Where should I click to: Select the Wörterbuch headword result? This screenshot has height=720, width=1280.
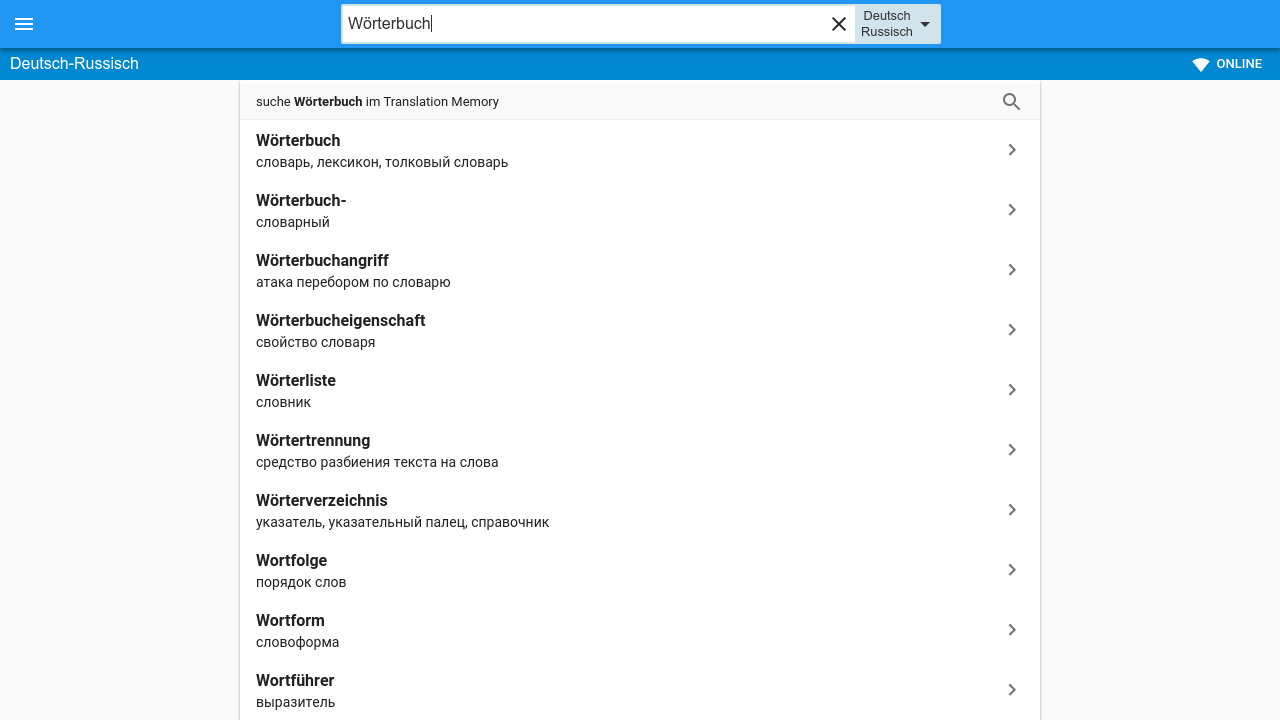[x=298, y=141]
